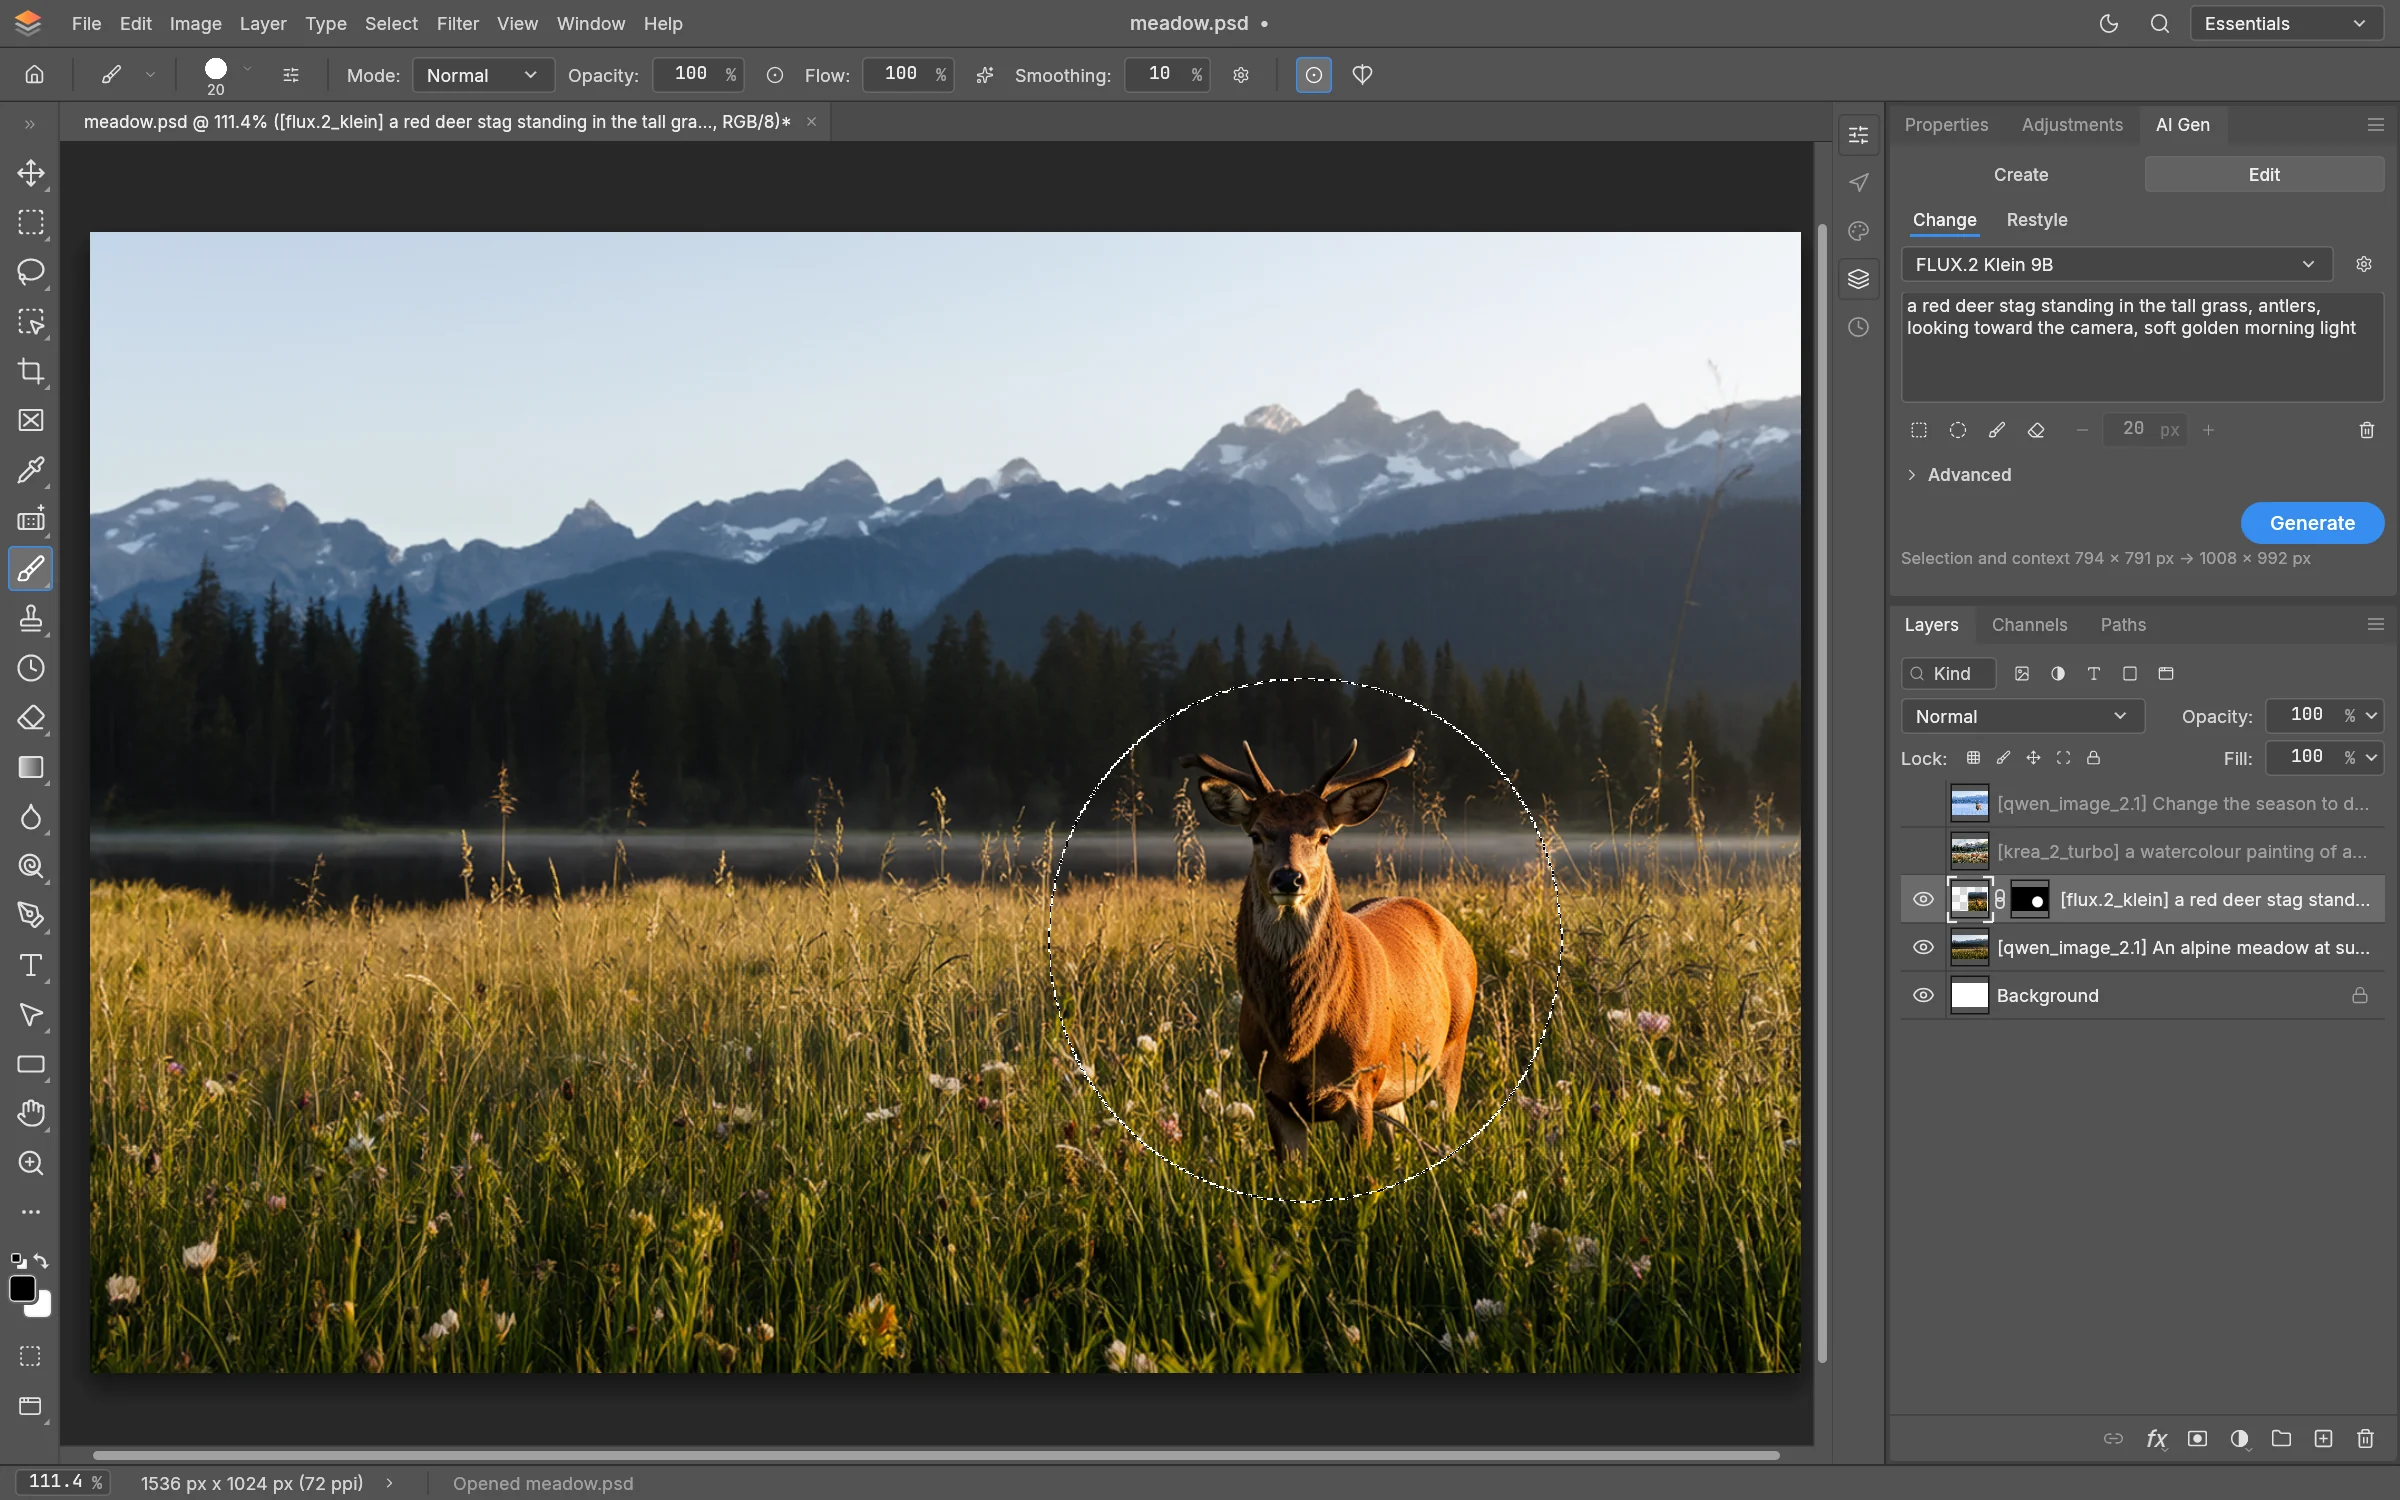Hide the qwen_image_2.1 alpine meadow layer
The height and width of the screenshot is (1500, 2400).
[1923, 947]
